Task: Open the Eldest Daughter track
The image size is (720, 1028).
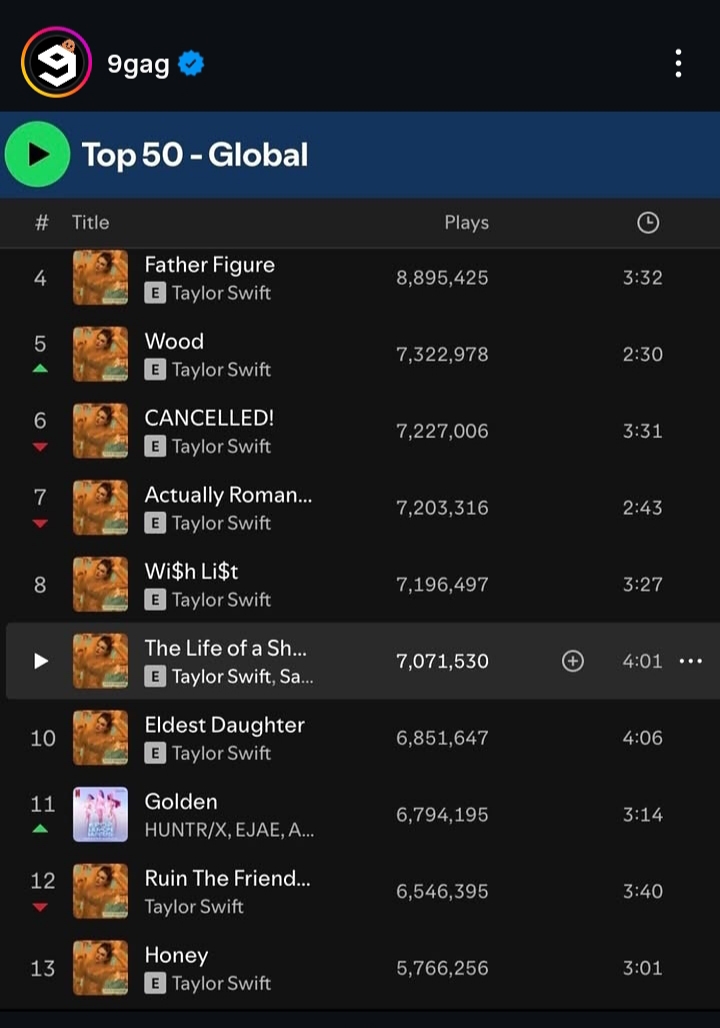Action: [x=224, y=725]
